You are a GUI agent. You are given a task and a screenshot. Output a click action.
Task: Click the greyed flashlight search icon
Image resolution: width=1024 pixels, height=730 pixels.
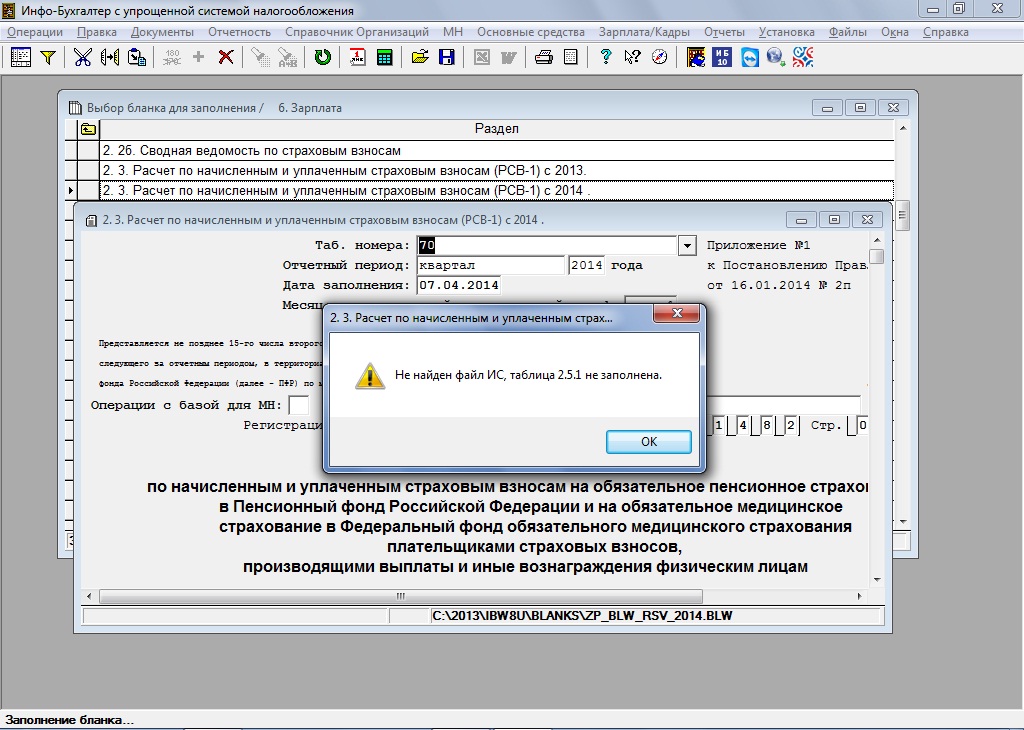coord(260,57)
